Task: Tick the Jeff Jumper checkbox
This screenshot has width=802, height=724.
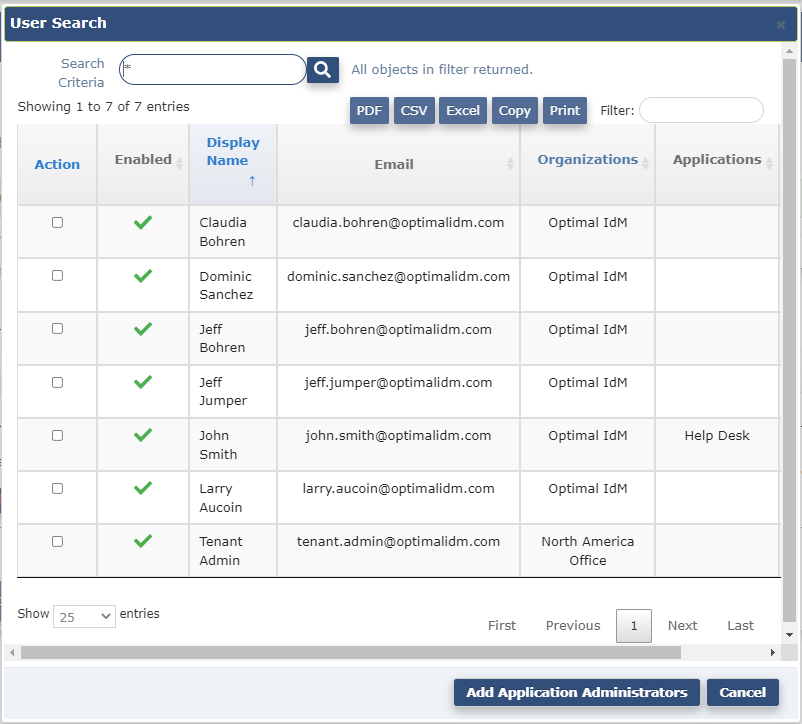Action: (57, 382)
